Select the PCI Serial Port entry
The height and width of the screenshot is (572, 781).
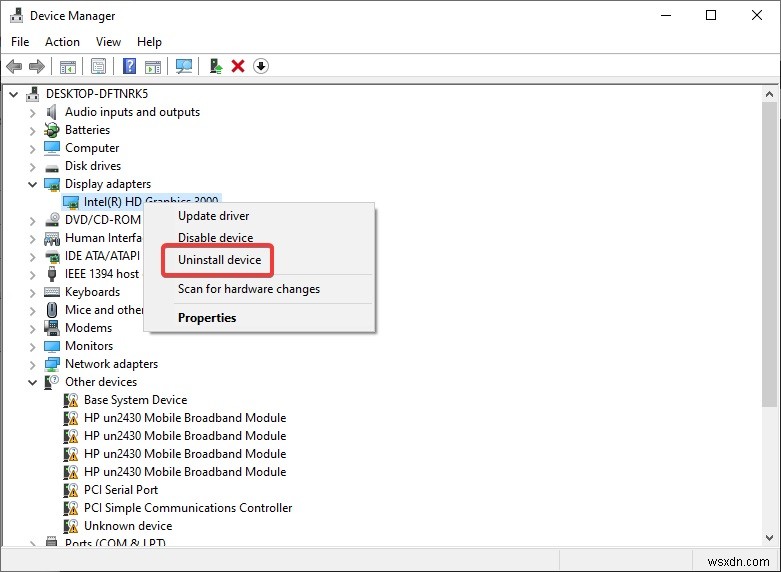121,490
